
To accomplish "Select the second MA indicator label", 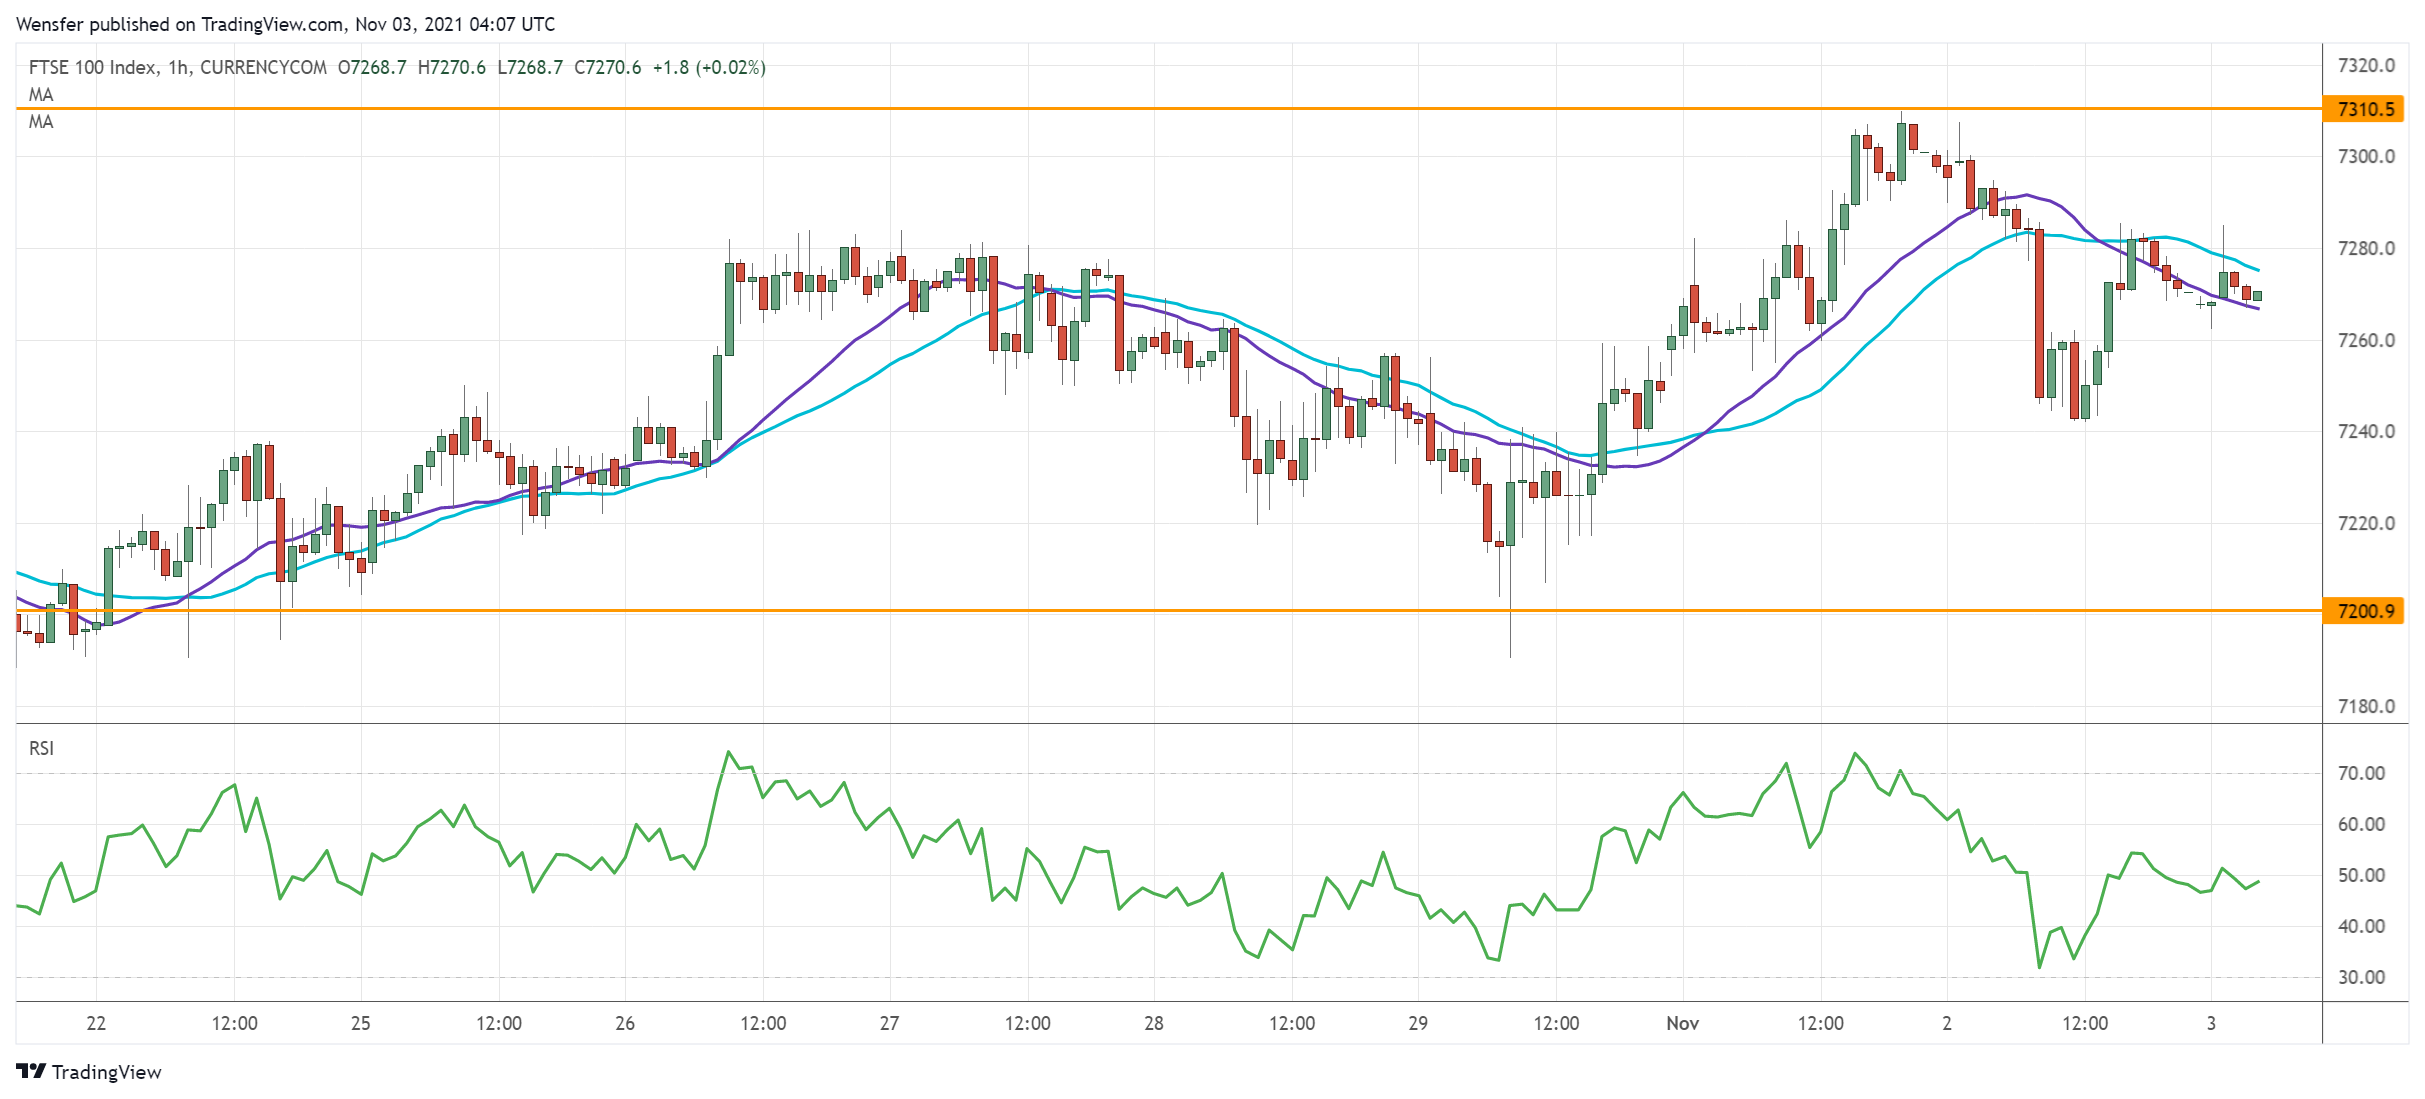I will (41, 122).
